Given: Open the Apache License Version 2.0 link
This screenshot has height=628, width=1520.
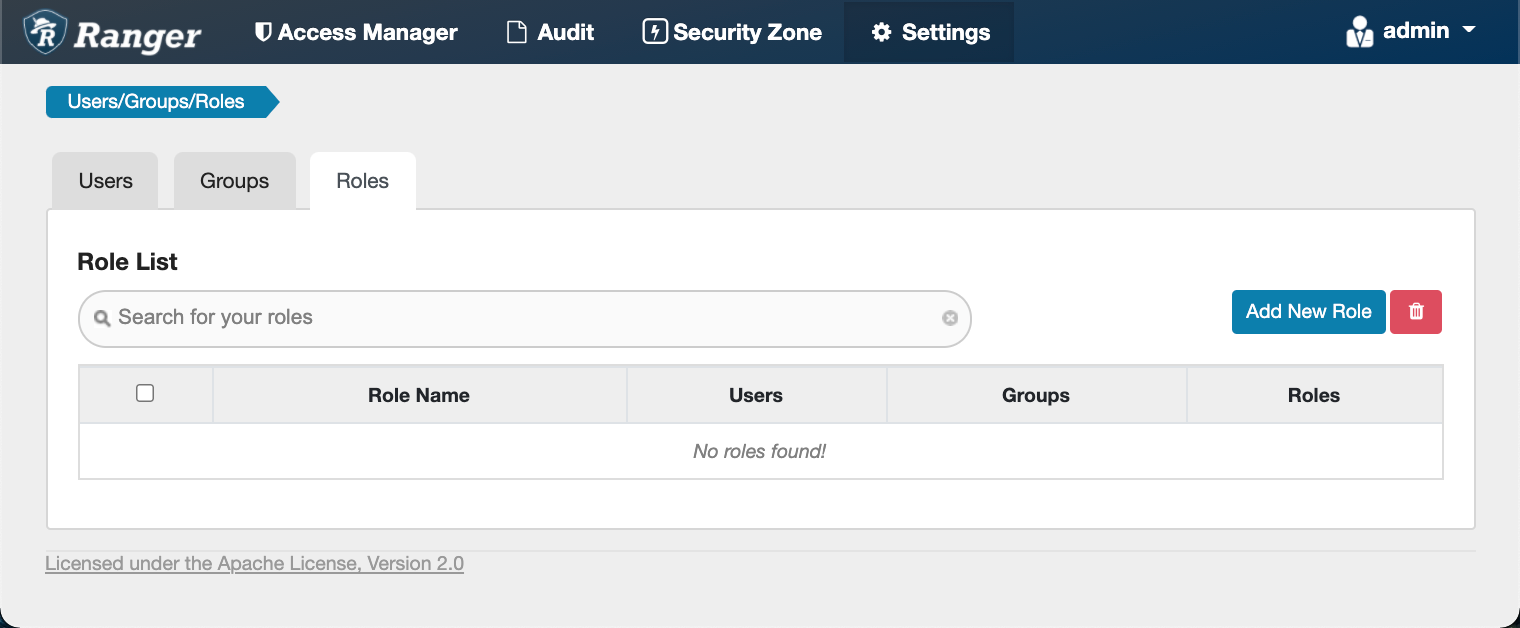Looking at the screenshot, I should click(x=254, y=563).
